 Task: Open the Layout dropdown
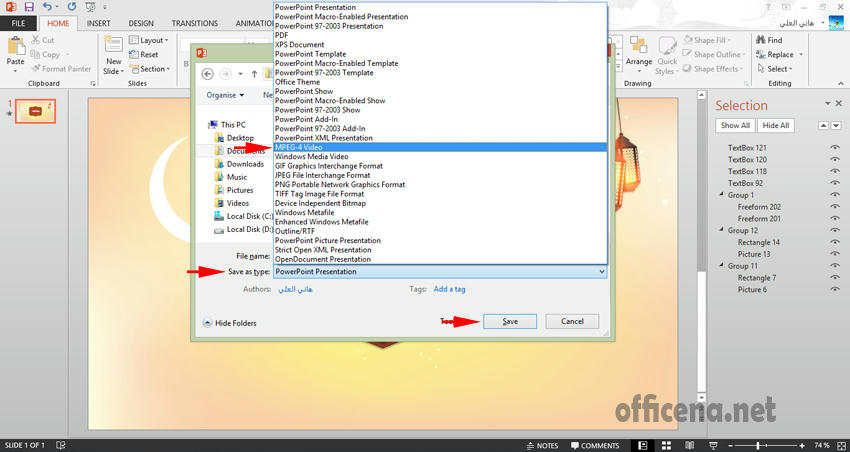(149, 40)
